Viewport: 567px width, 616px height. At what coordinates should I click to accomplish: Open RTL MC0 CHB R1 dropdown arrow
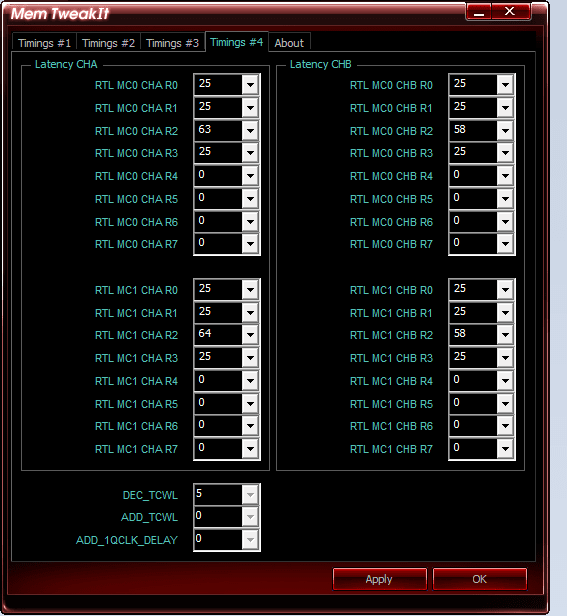coord(505,107)
